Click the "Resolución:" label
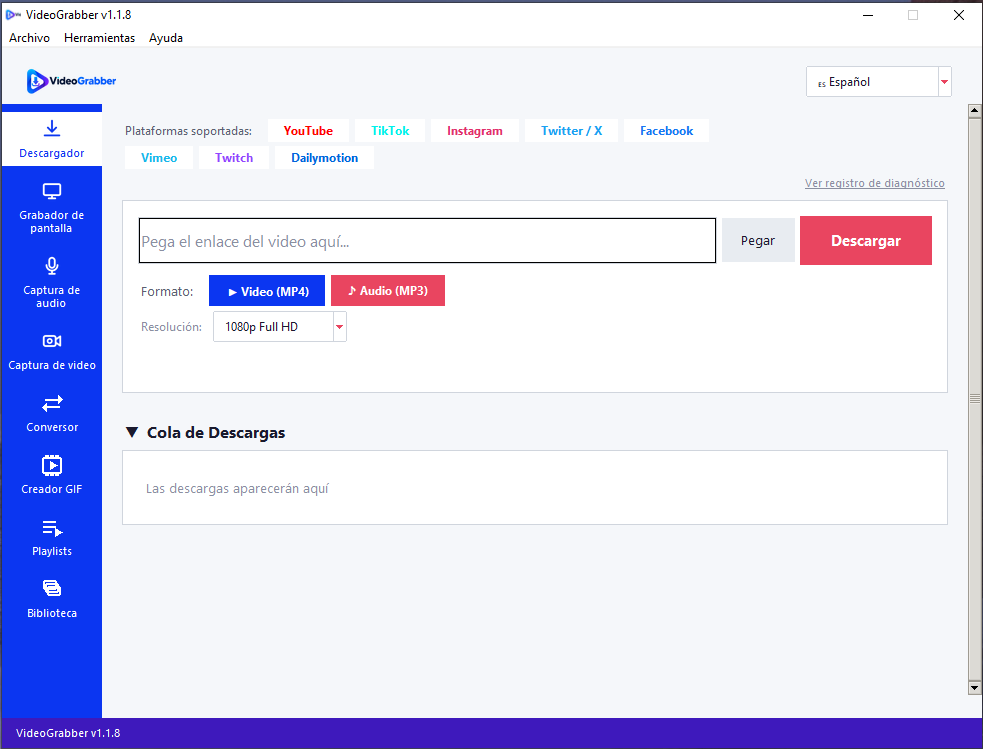The width and height of the screenshot is (983, 749). coord(171,327)
